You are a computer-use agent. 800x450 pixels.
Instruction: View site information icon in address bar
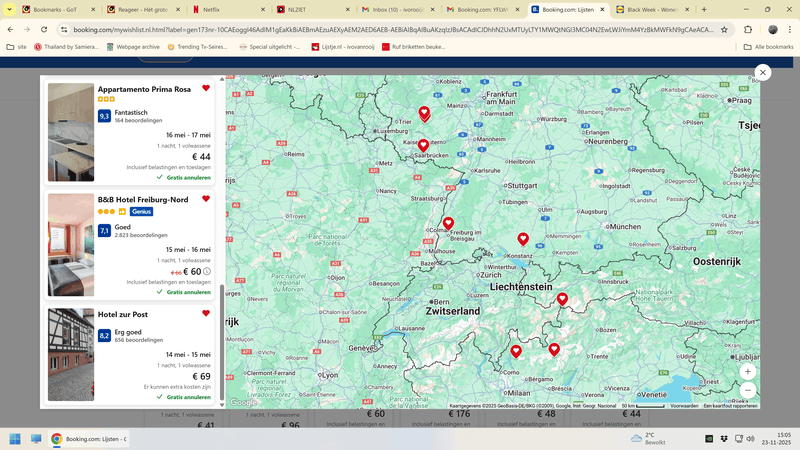[64, 30]
